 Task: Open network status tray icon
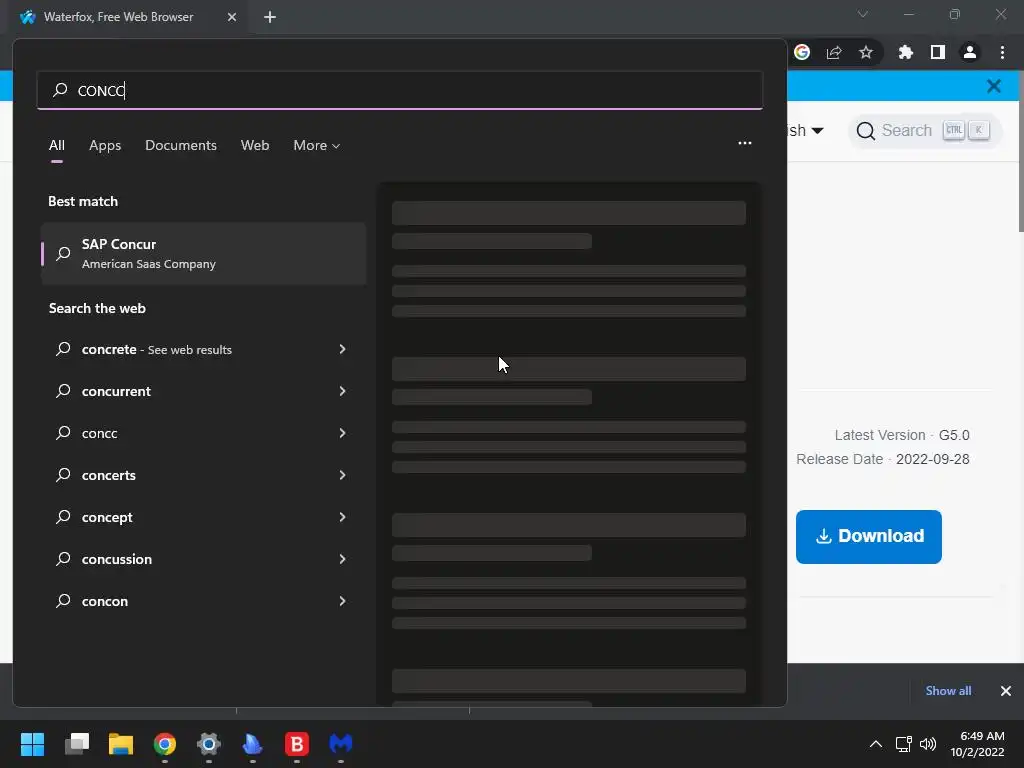903,744
